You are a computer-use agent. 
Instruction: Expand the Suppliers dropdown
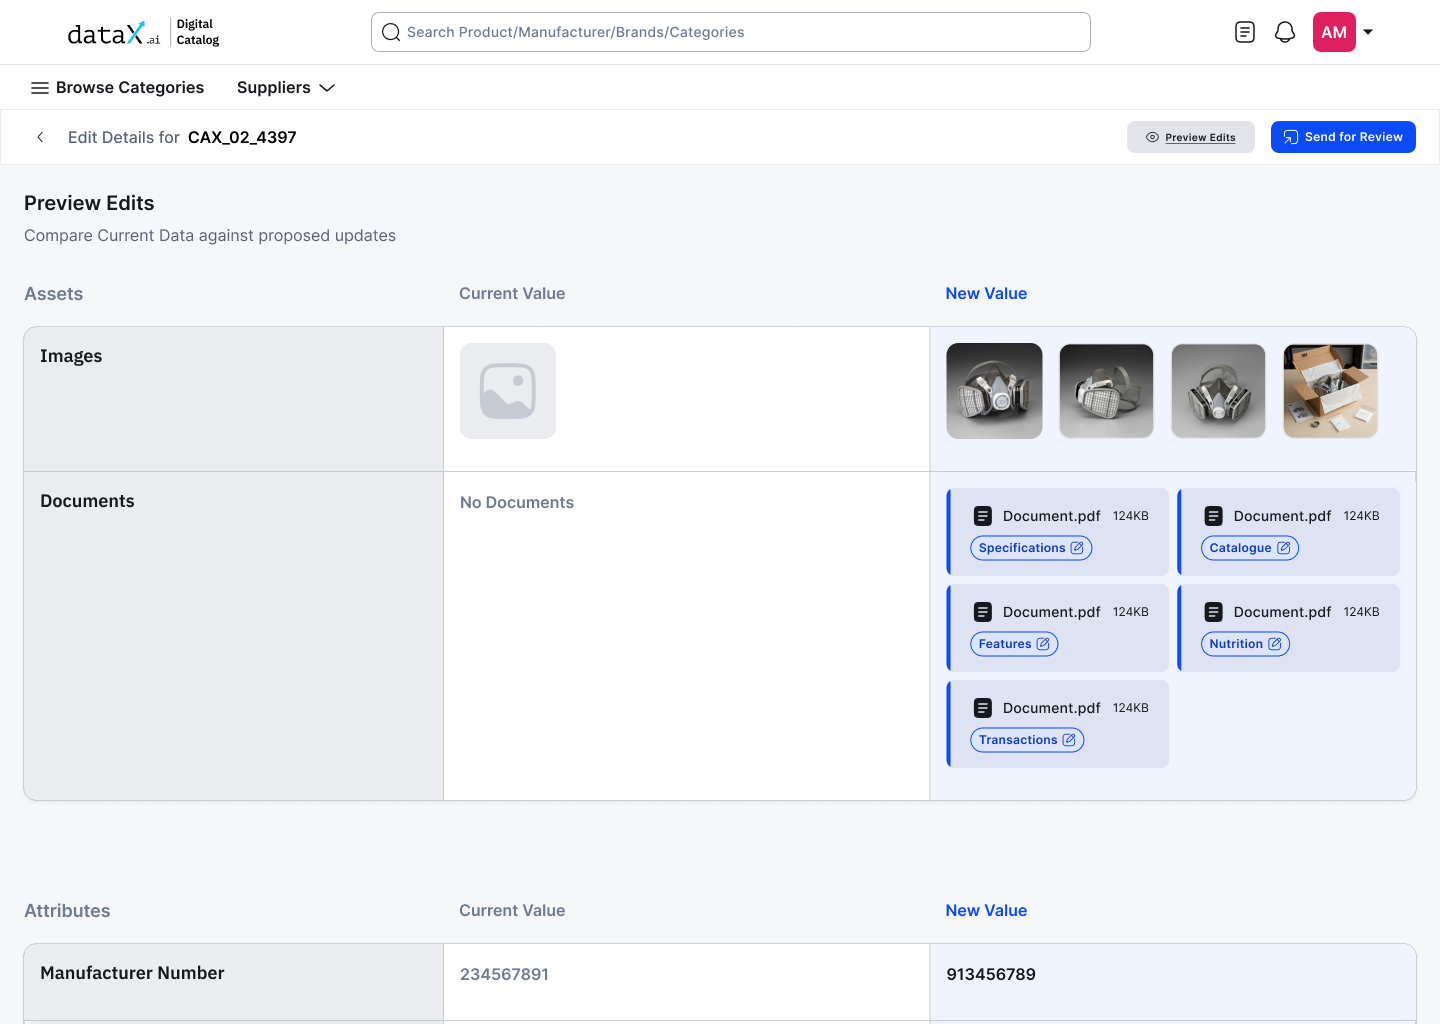coord(286,88)
